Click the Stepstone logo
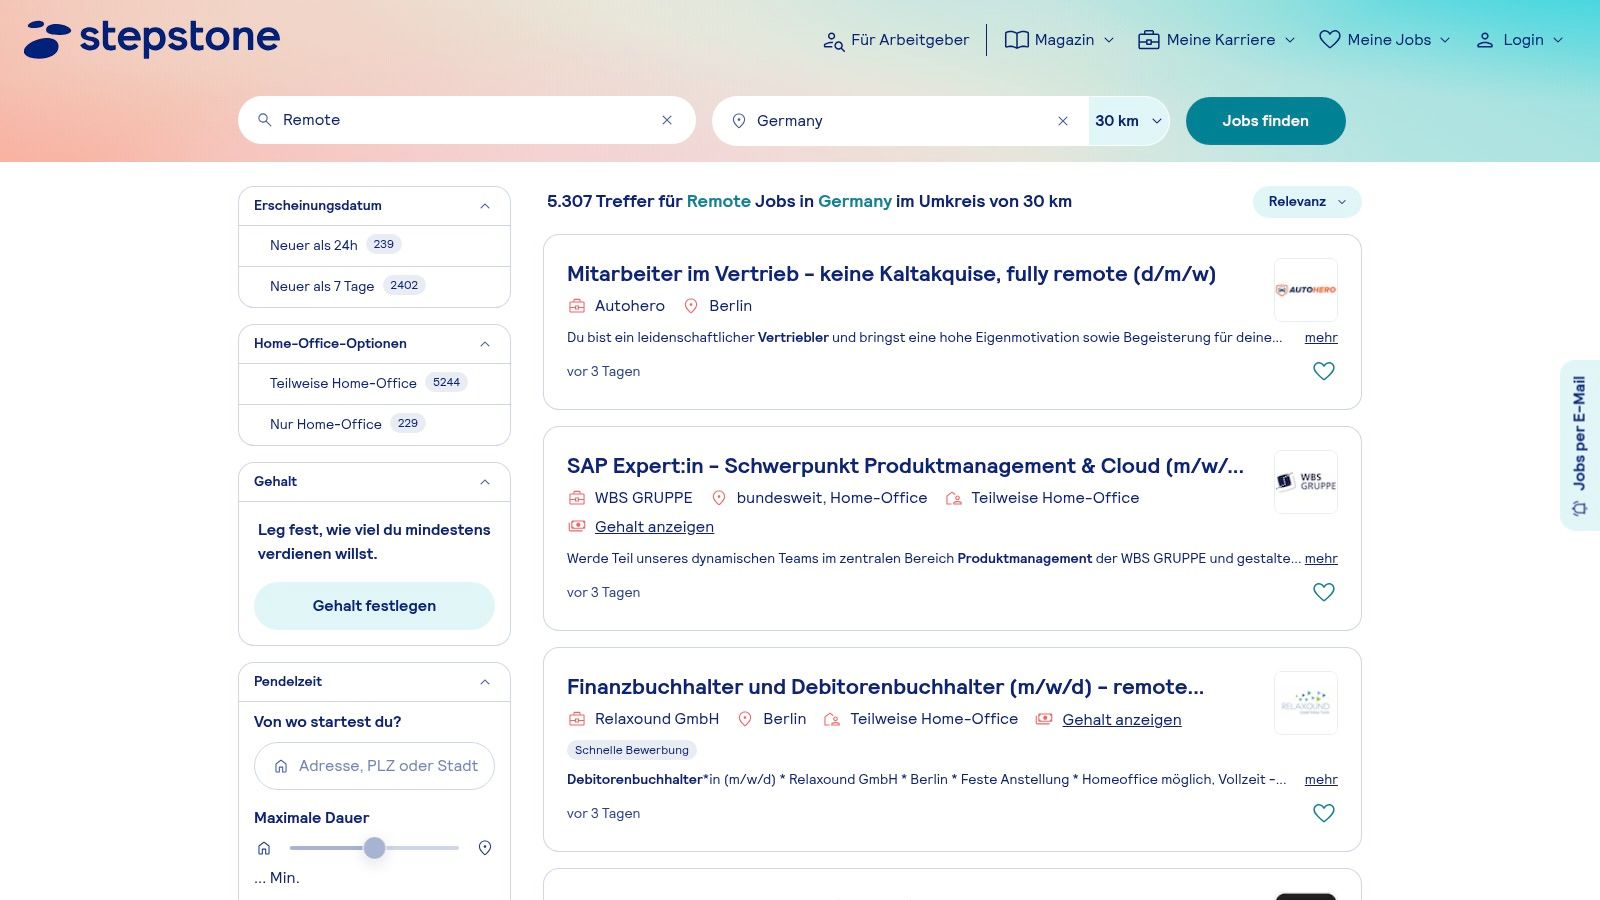 [x=152, y=38]
